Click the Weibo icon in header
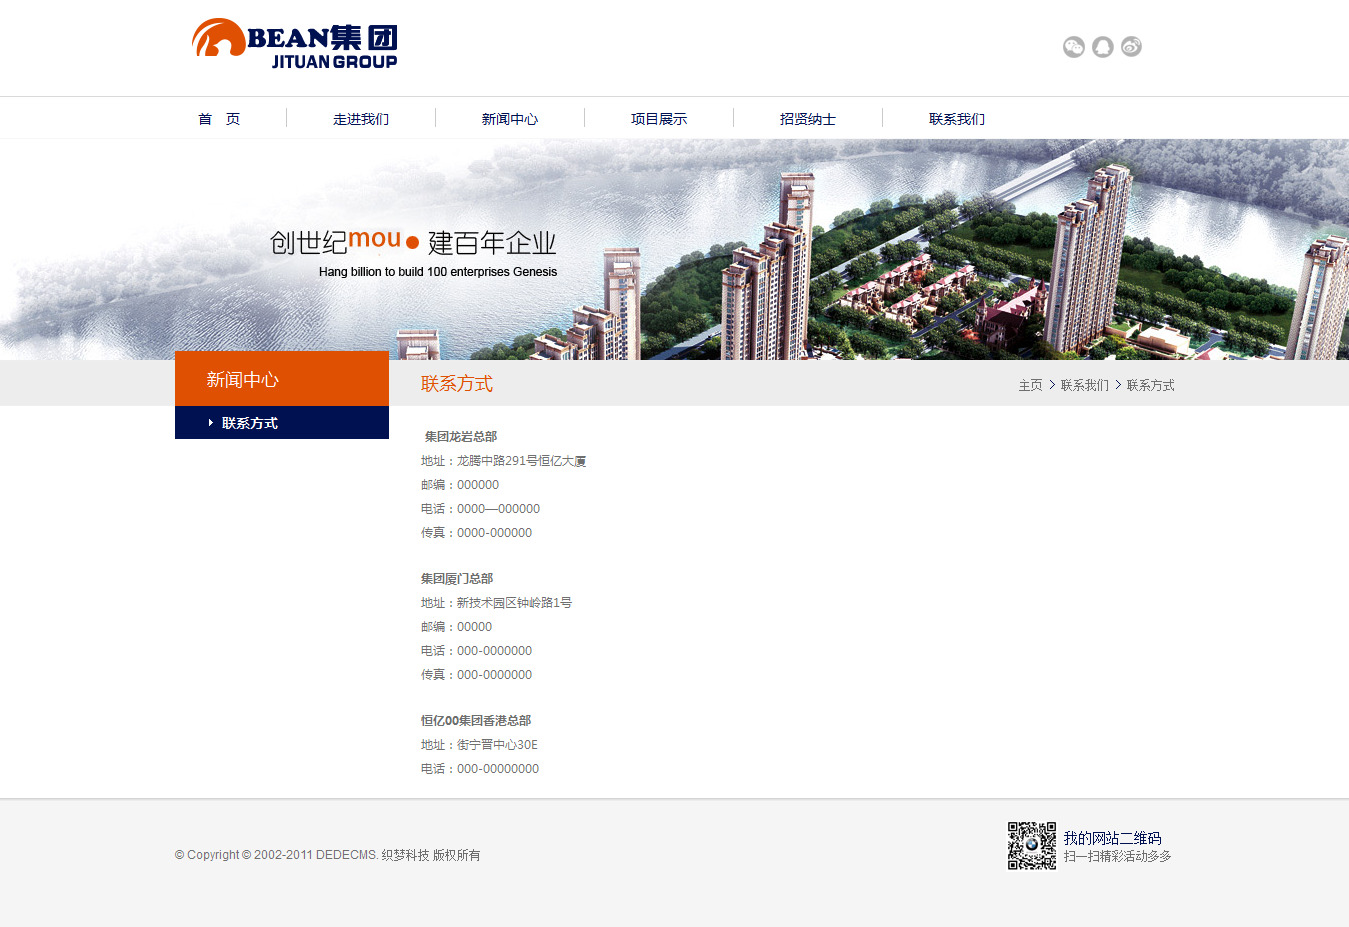This screenshot has width=1349, height=927. point(1131,47)
